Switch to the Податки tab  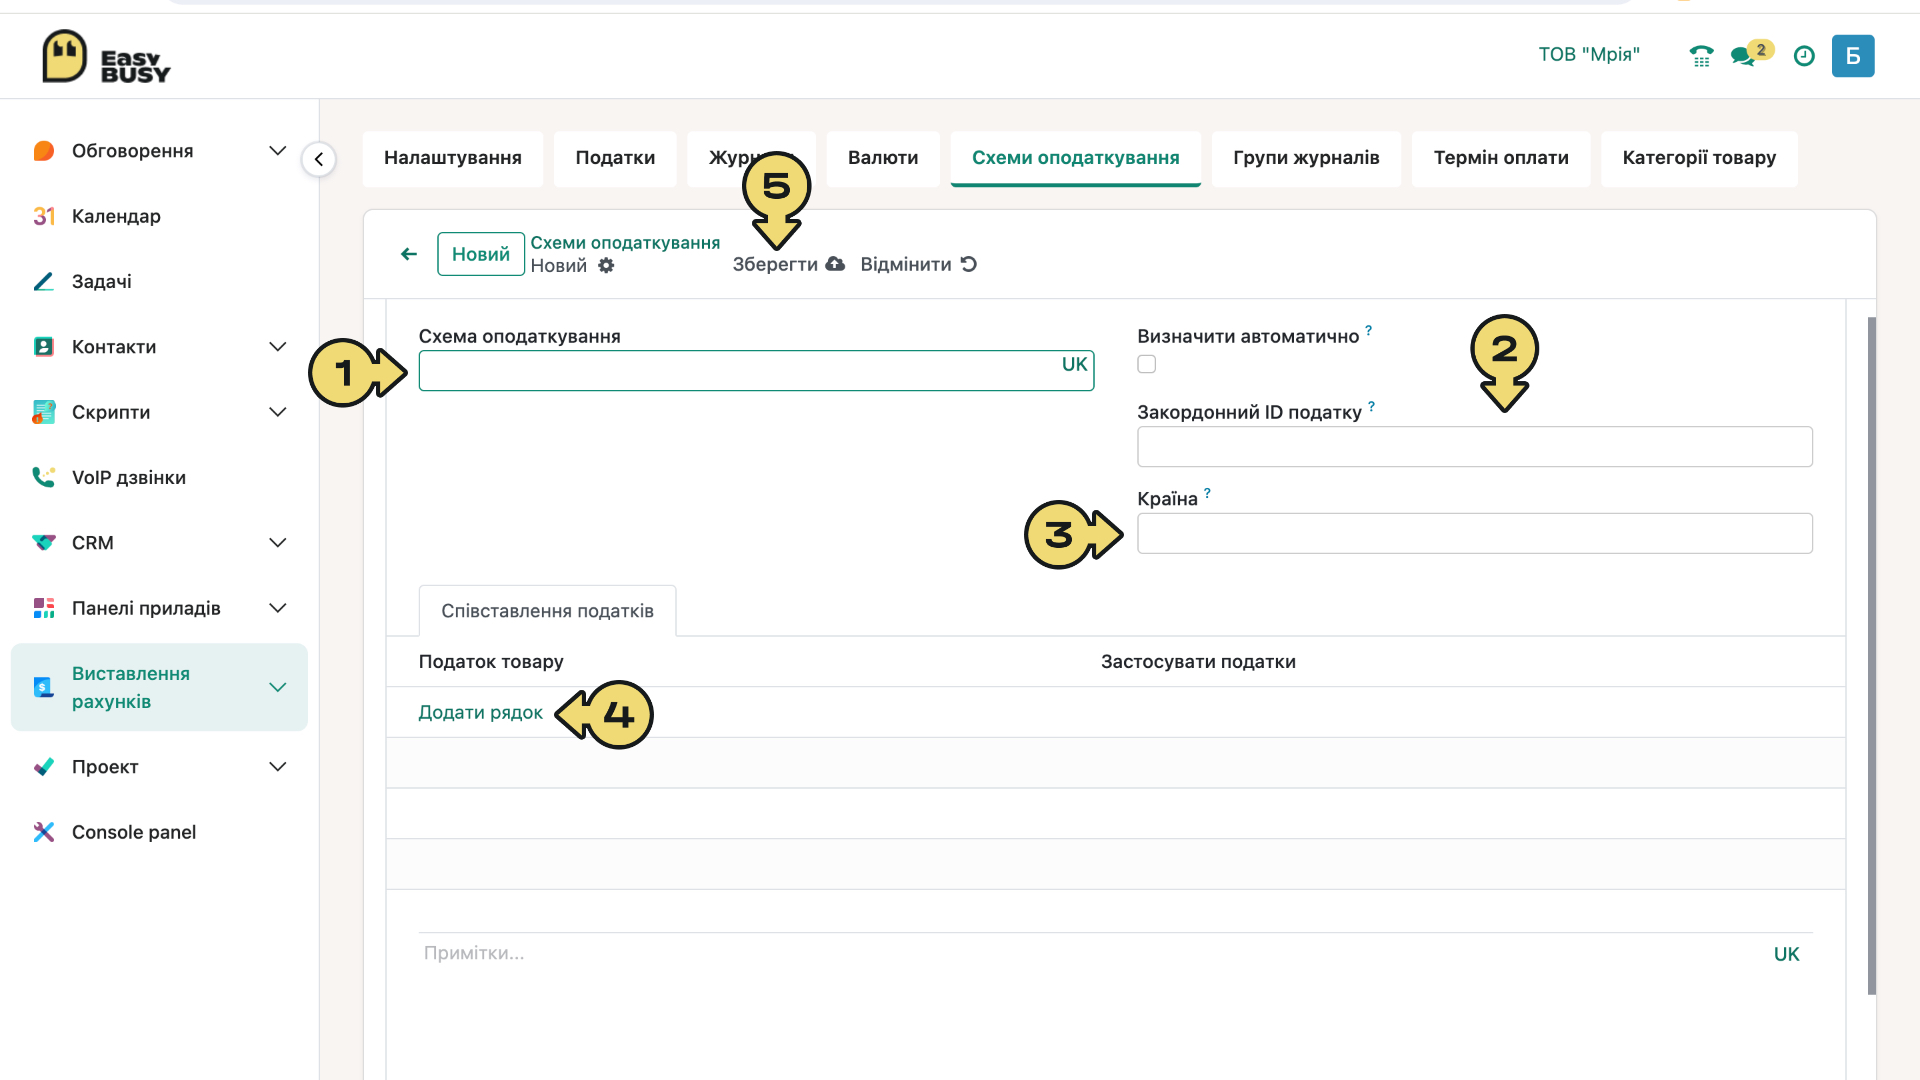pyautogui.click(x=615, y=158)
